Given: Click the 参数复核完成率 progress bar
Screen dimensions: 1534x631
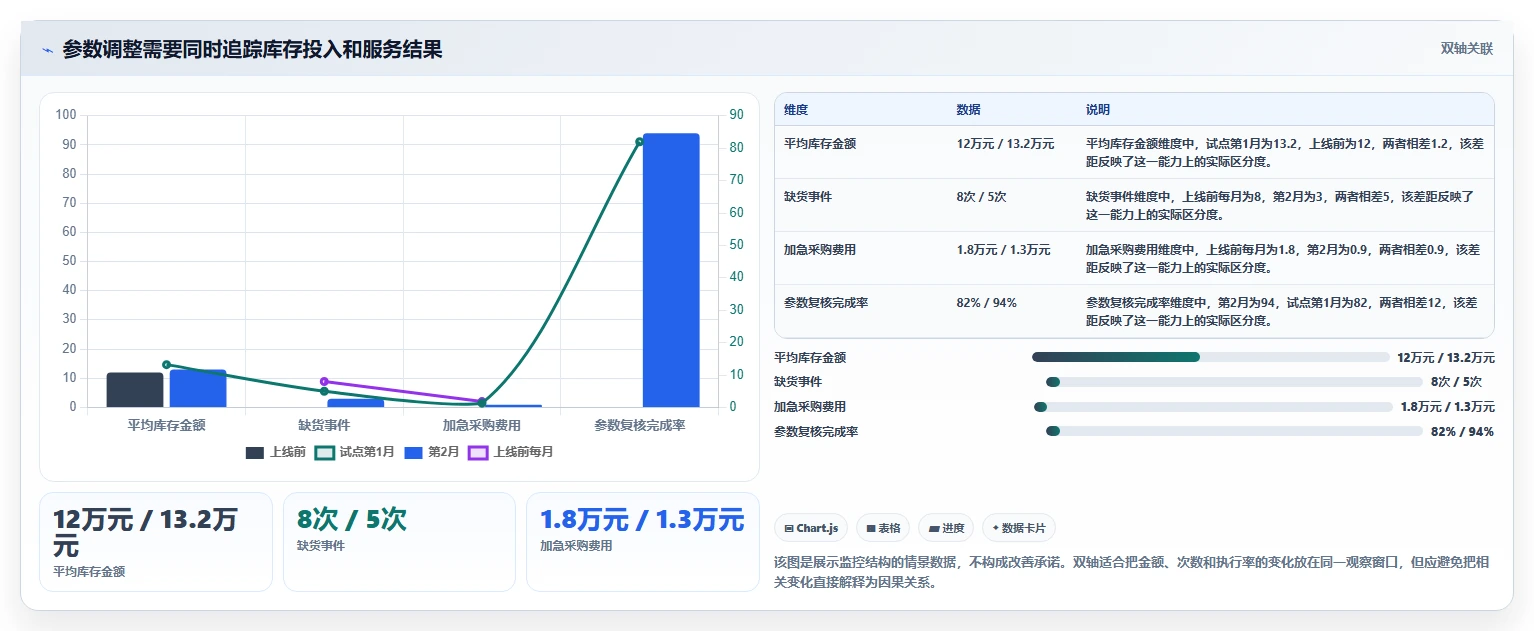Looking at the screenshot, I should (1234, 431).
